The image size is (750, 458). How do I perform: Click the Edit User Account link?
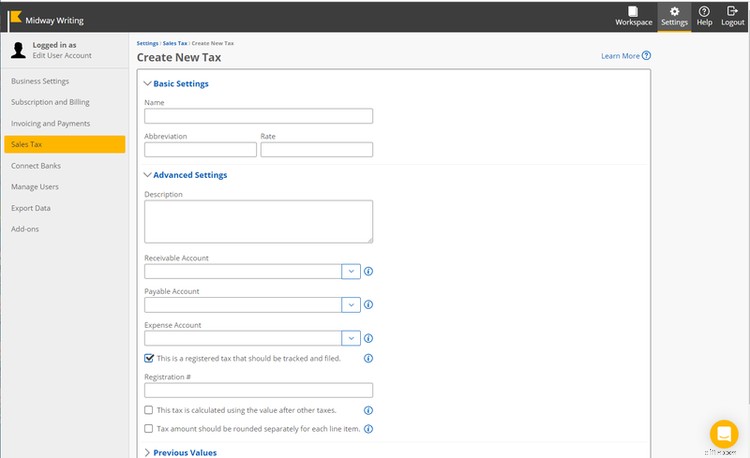[62, 55]
